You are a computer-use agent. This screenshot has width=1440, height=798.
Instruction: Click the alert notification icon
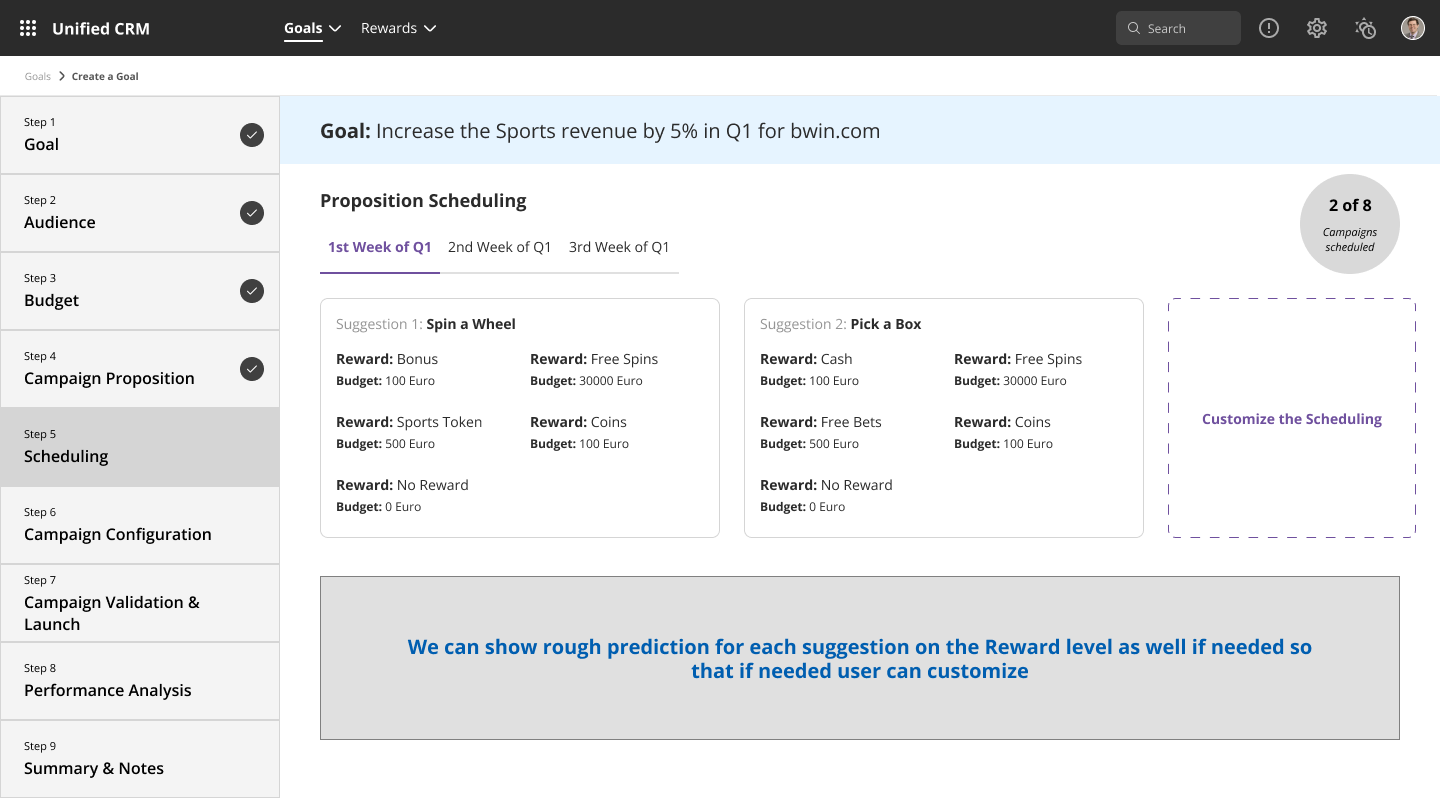point(1269,28)
